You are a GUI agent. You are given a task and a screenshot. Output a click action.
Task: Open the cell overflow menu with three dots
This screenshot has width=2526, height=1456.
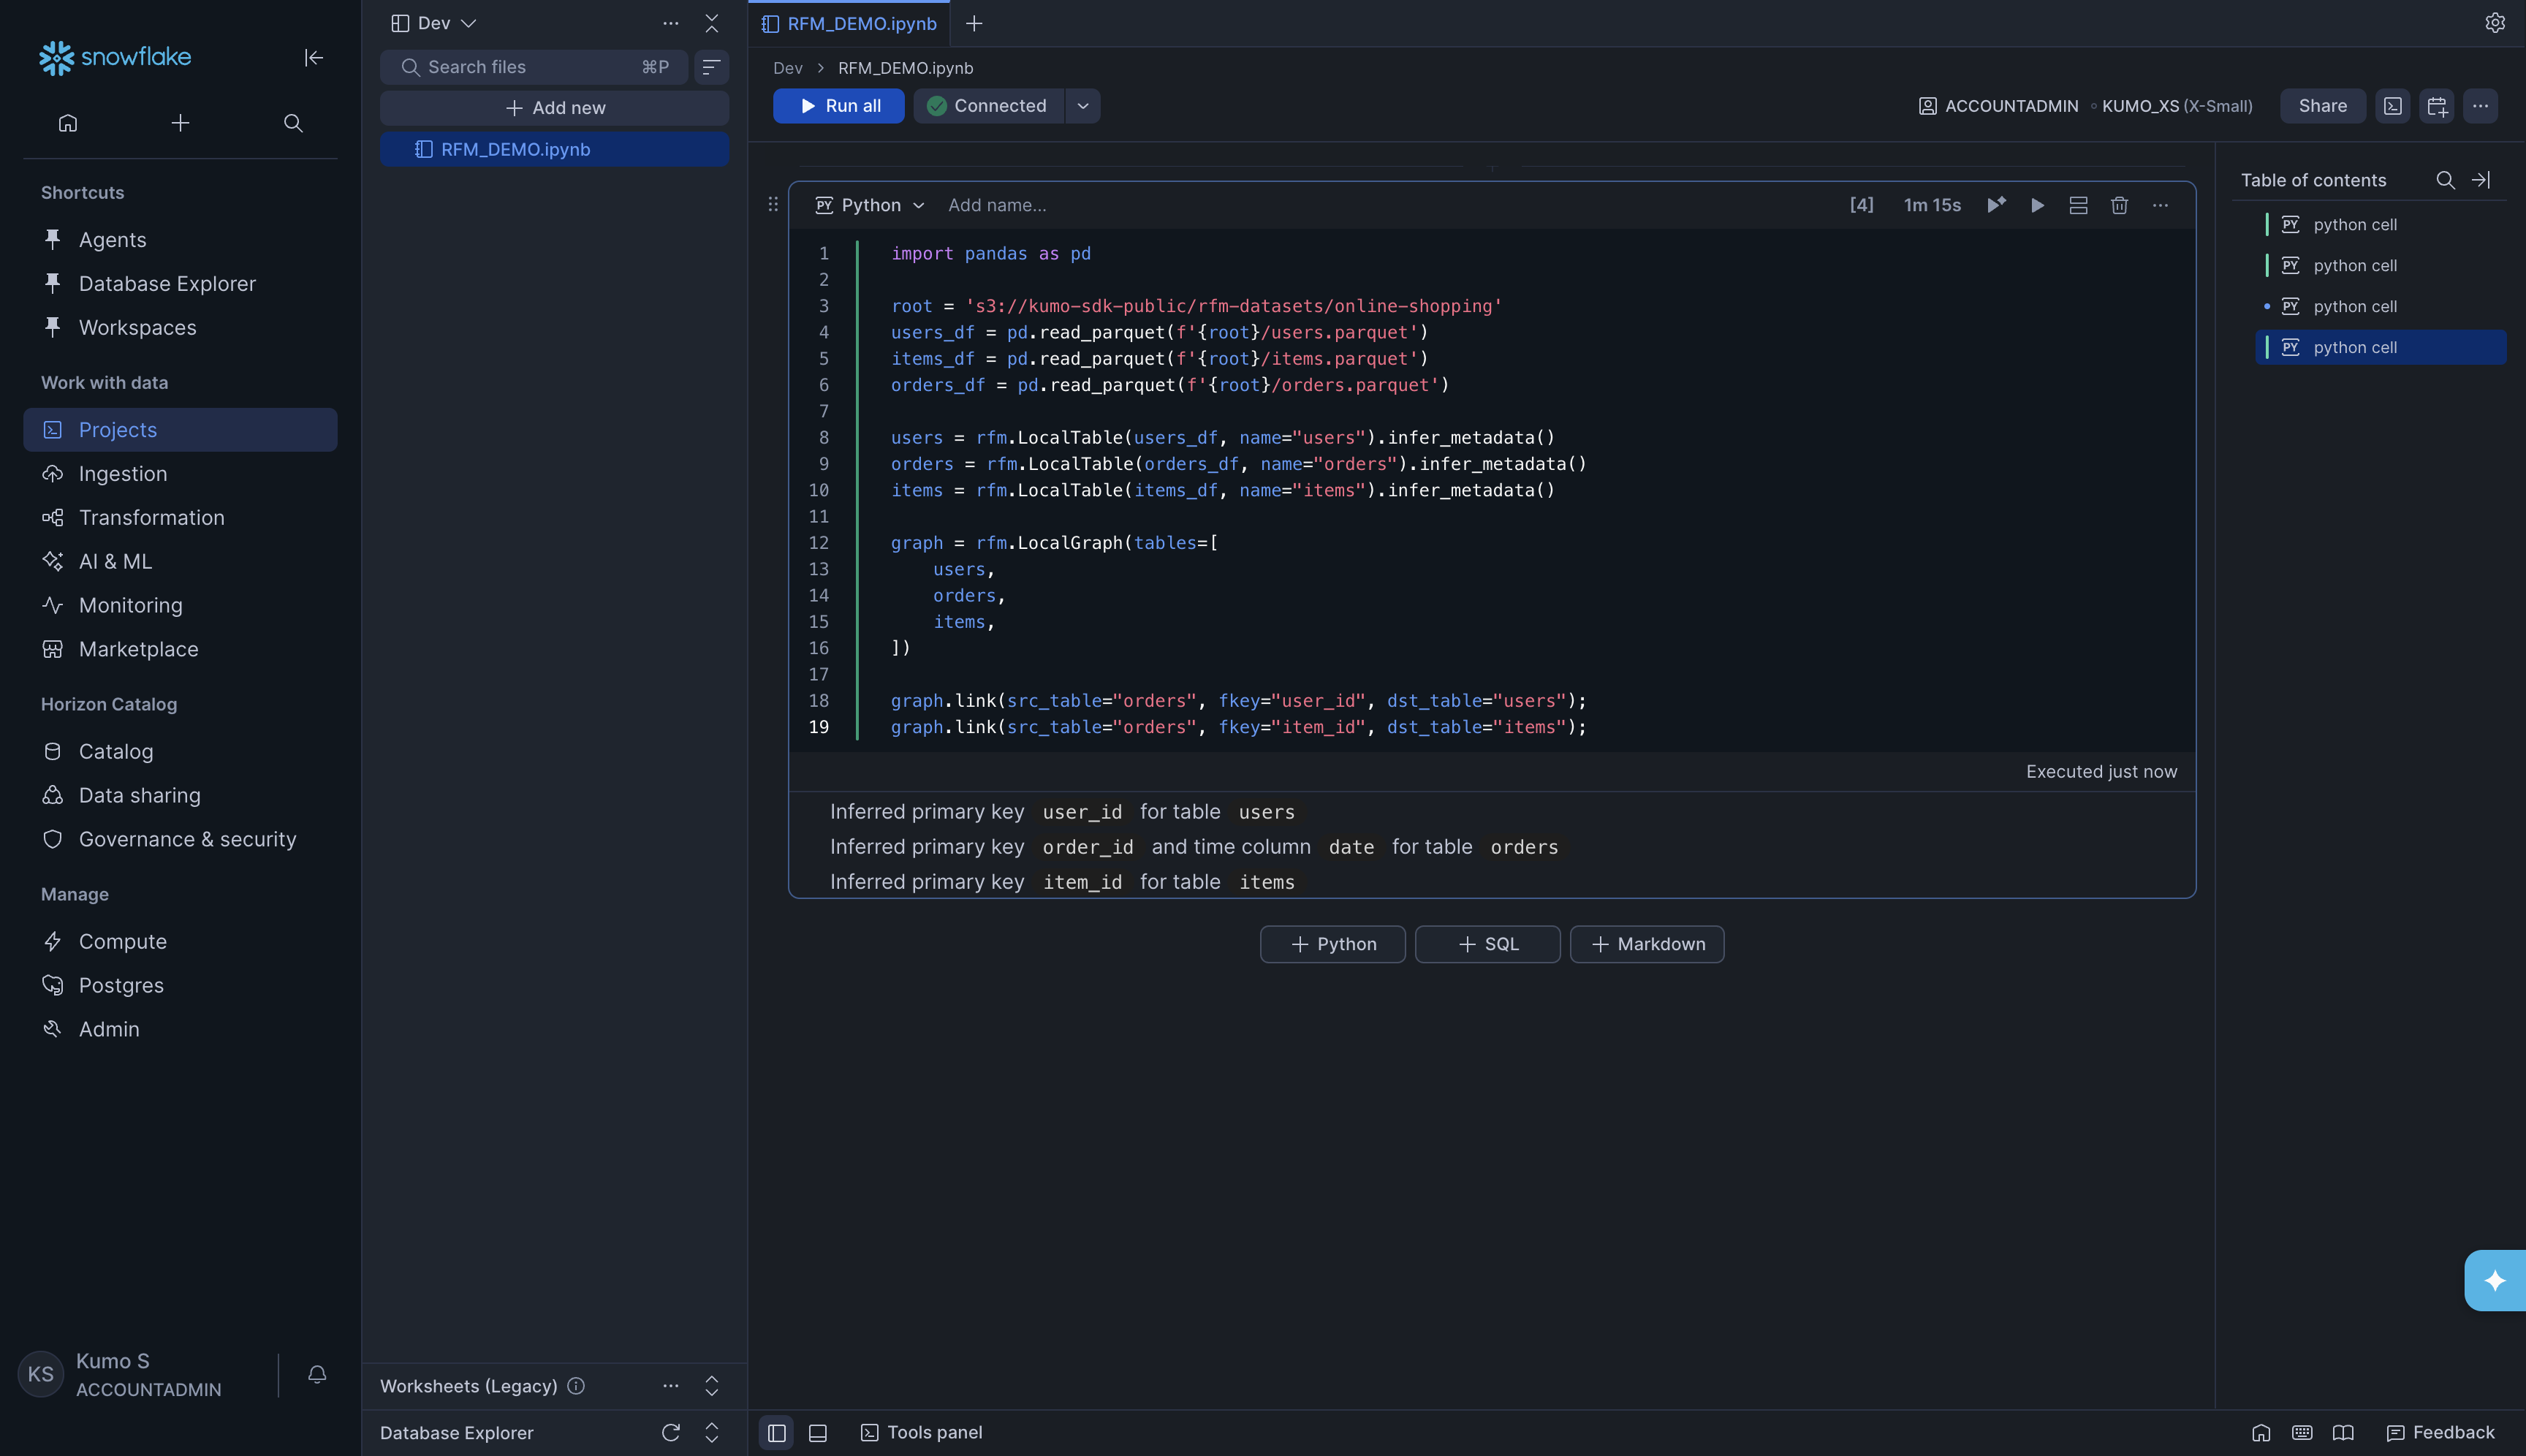click(2160, 205)
